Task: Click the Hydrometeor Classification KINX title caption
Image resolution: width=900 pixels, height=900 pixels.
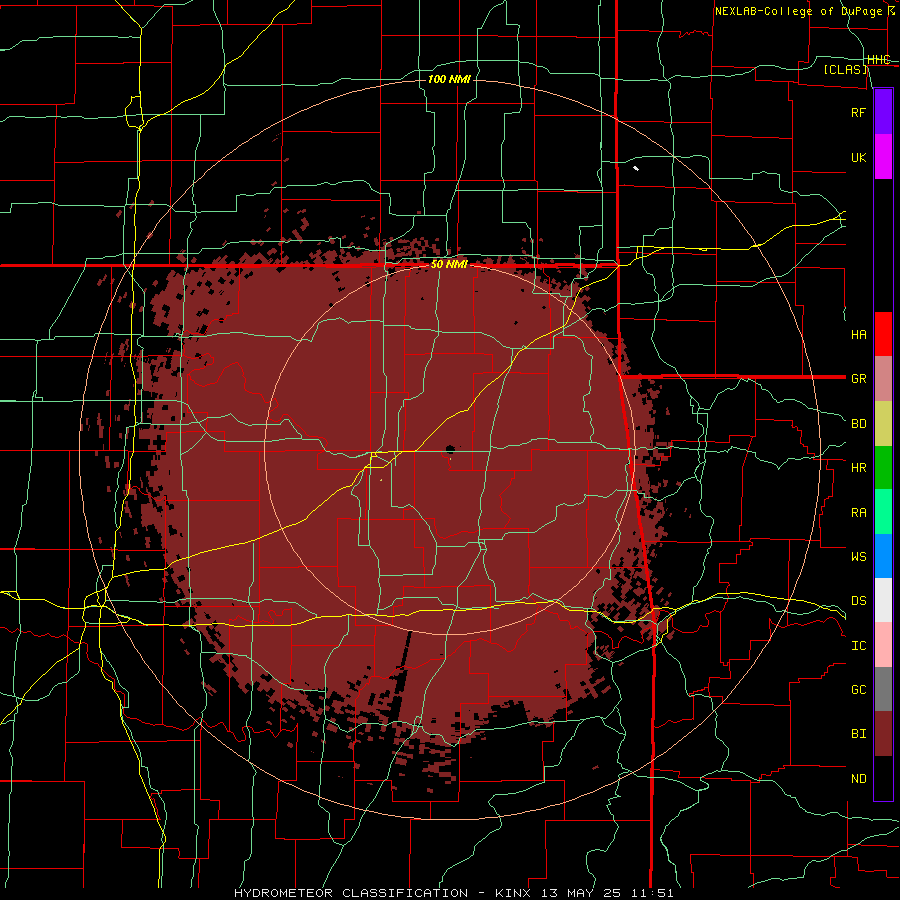Action: (453, 893)
